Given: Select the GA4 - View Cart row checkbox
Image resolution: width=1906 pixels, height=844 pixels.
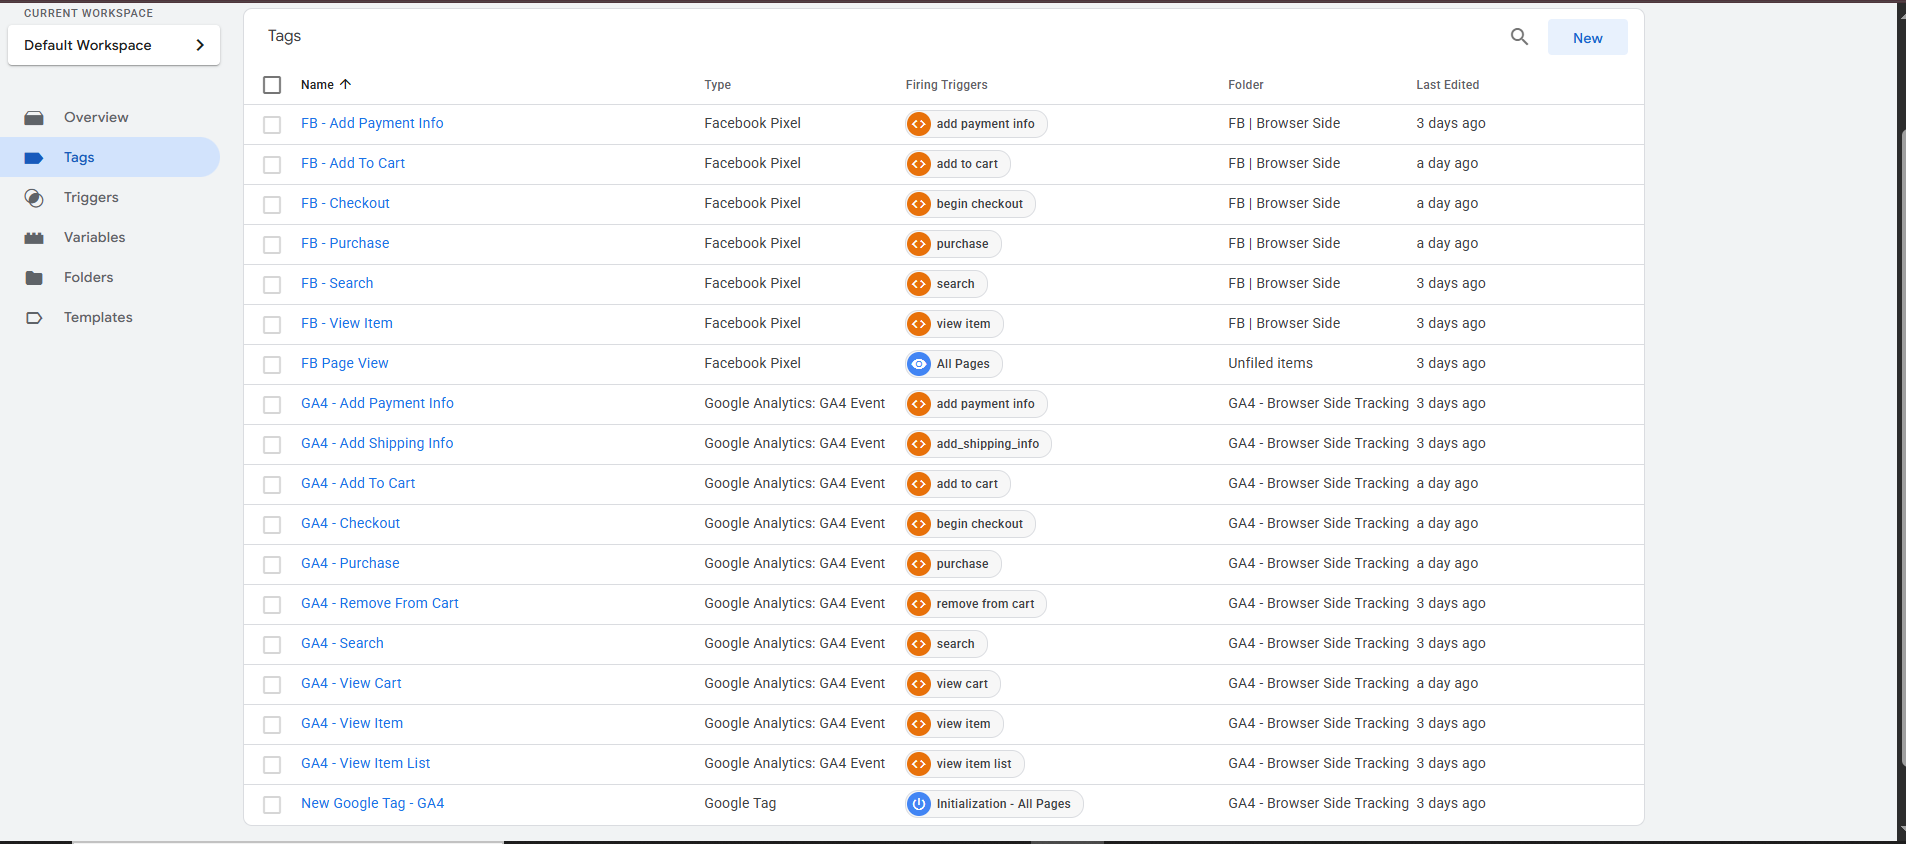Looking at the screenshot, I should 272,685.
